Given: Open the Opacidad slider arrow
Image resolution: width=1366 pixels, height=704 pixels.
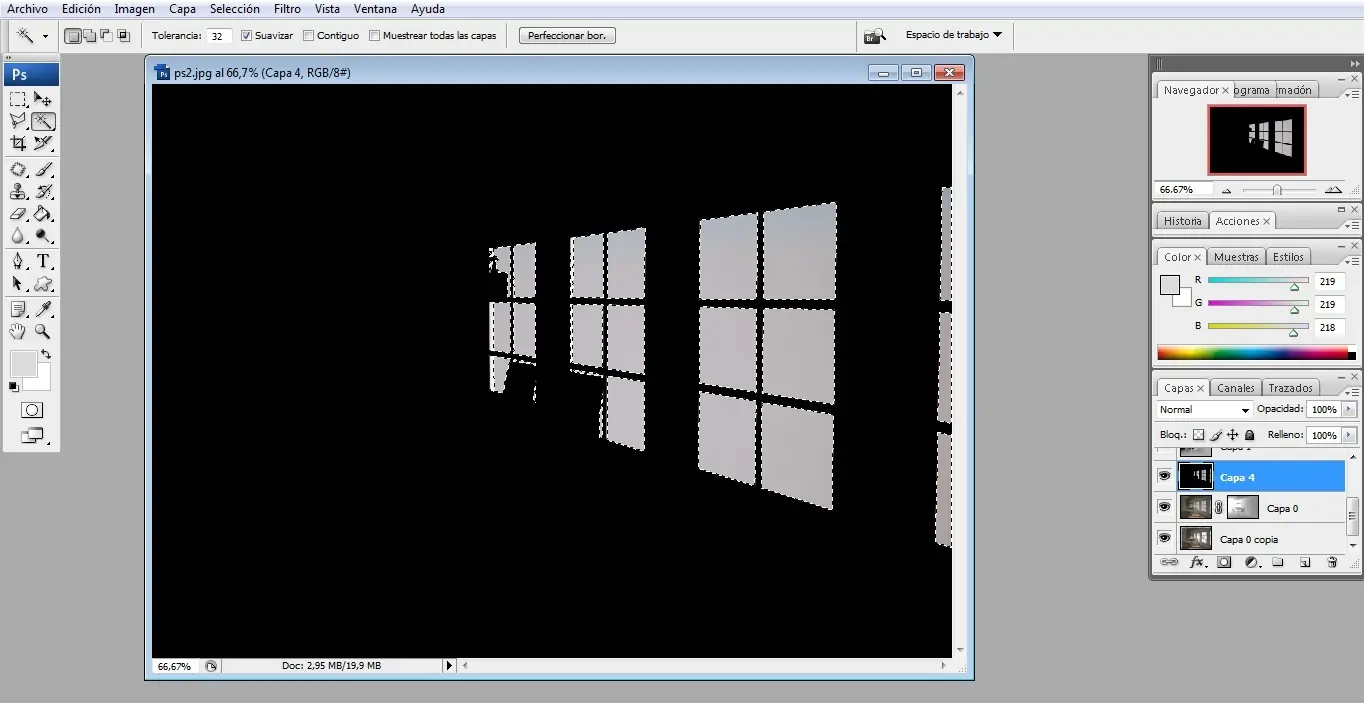Looking at the screenshot, I should tap(1349, 410).
